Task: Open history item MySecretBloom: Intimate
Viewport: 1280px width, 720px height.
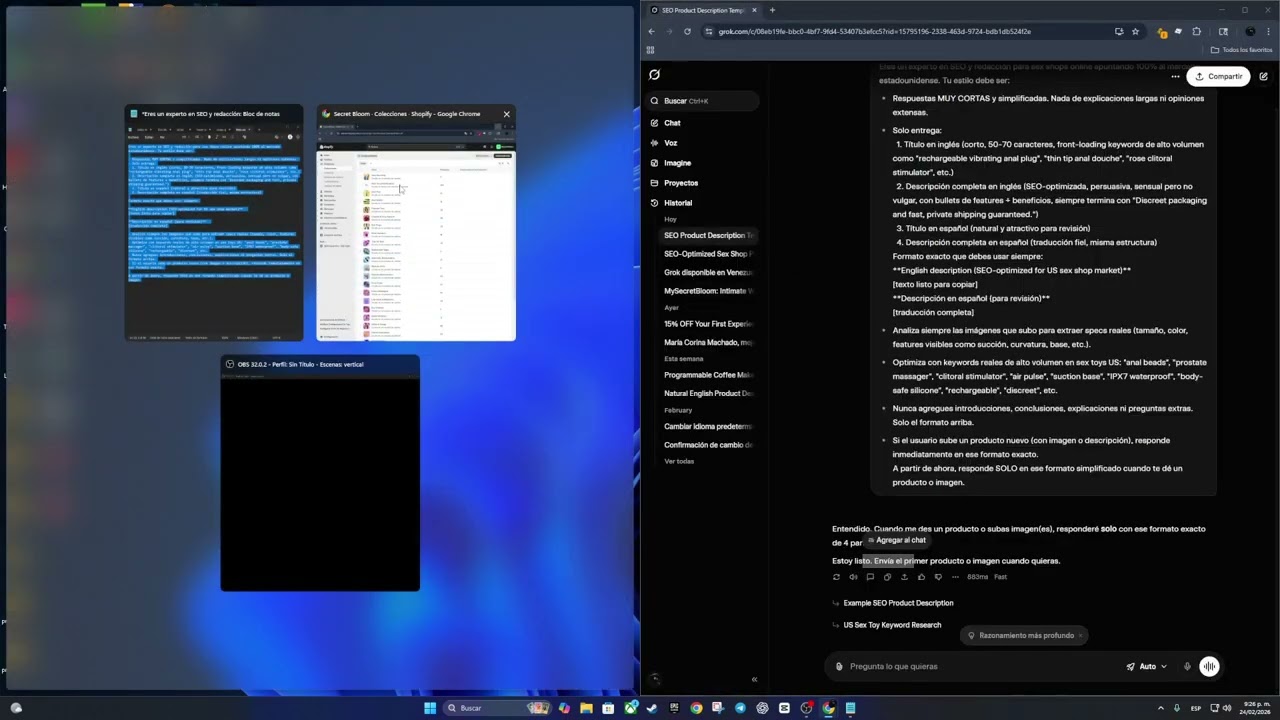Action: pos(708,291)
